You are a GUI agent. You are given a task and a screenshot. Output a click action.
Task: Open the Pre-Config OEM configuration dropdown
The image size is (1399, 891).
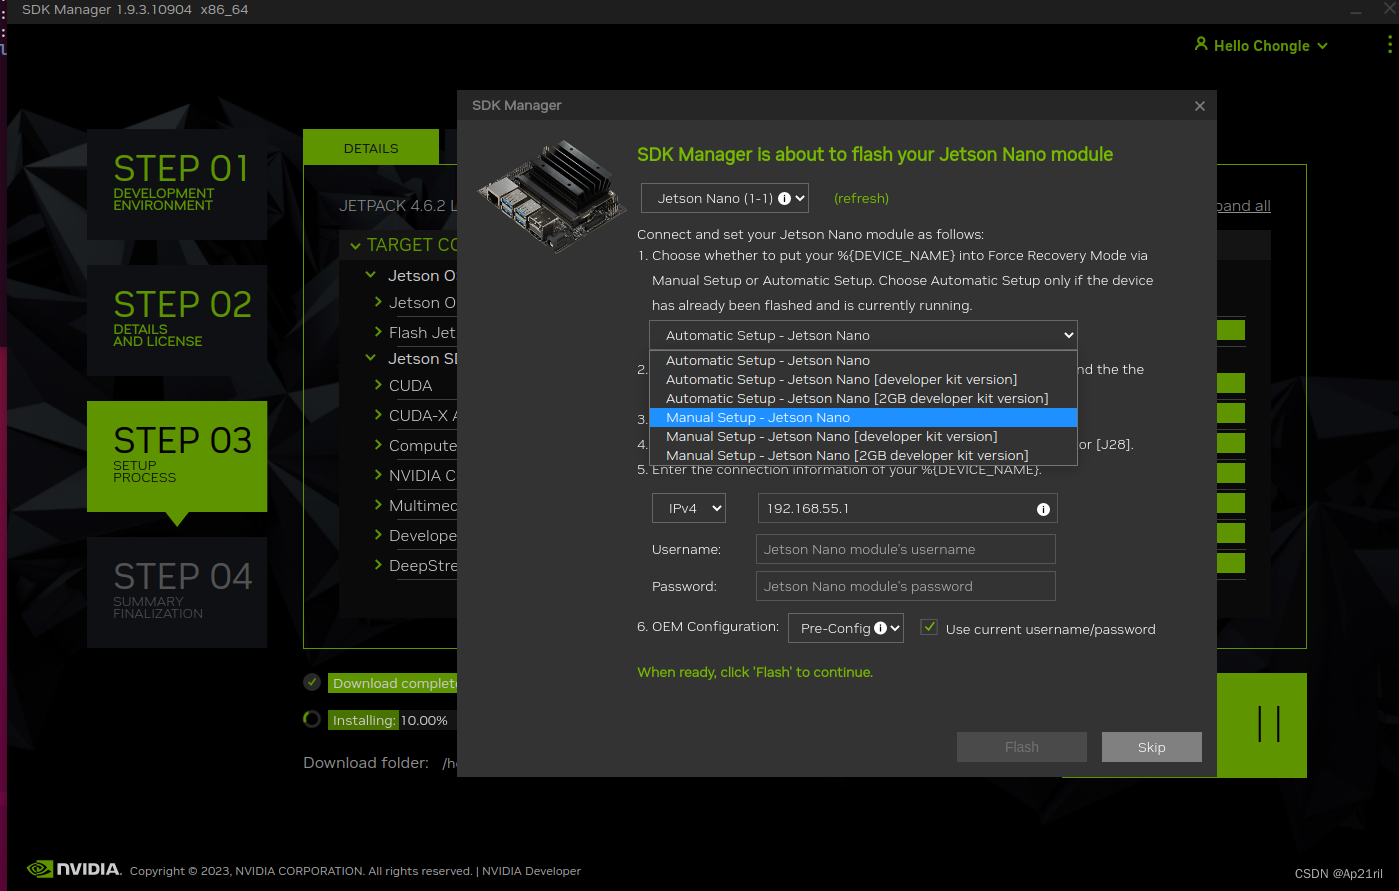(846, 628)
